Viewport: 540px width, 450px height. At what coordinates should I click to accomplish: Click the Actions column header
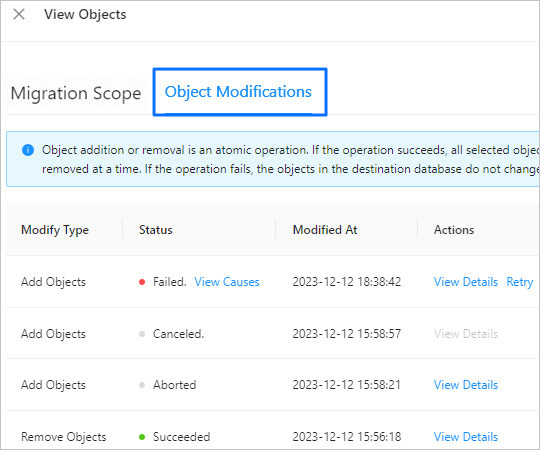454,230
